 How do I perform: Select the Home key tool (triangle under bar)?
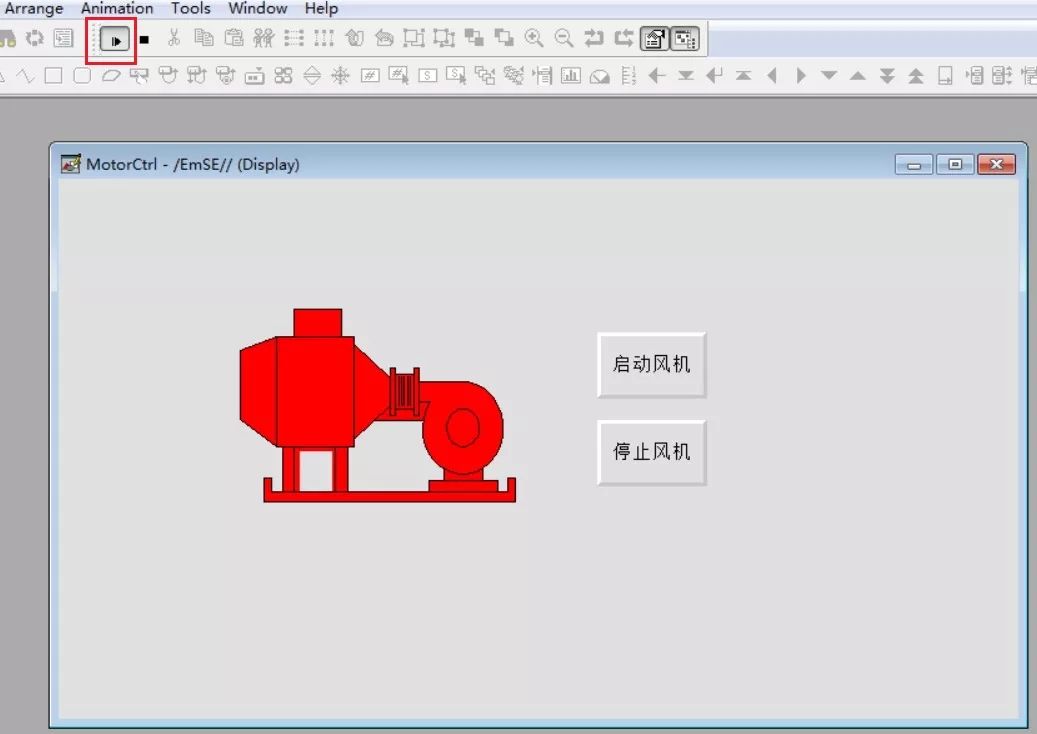pos(743,75)
